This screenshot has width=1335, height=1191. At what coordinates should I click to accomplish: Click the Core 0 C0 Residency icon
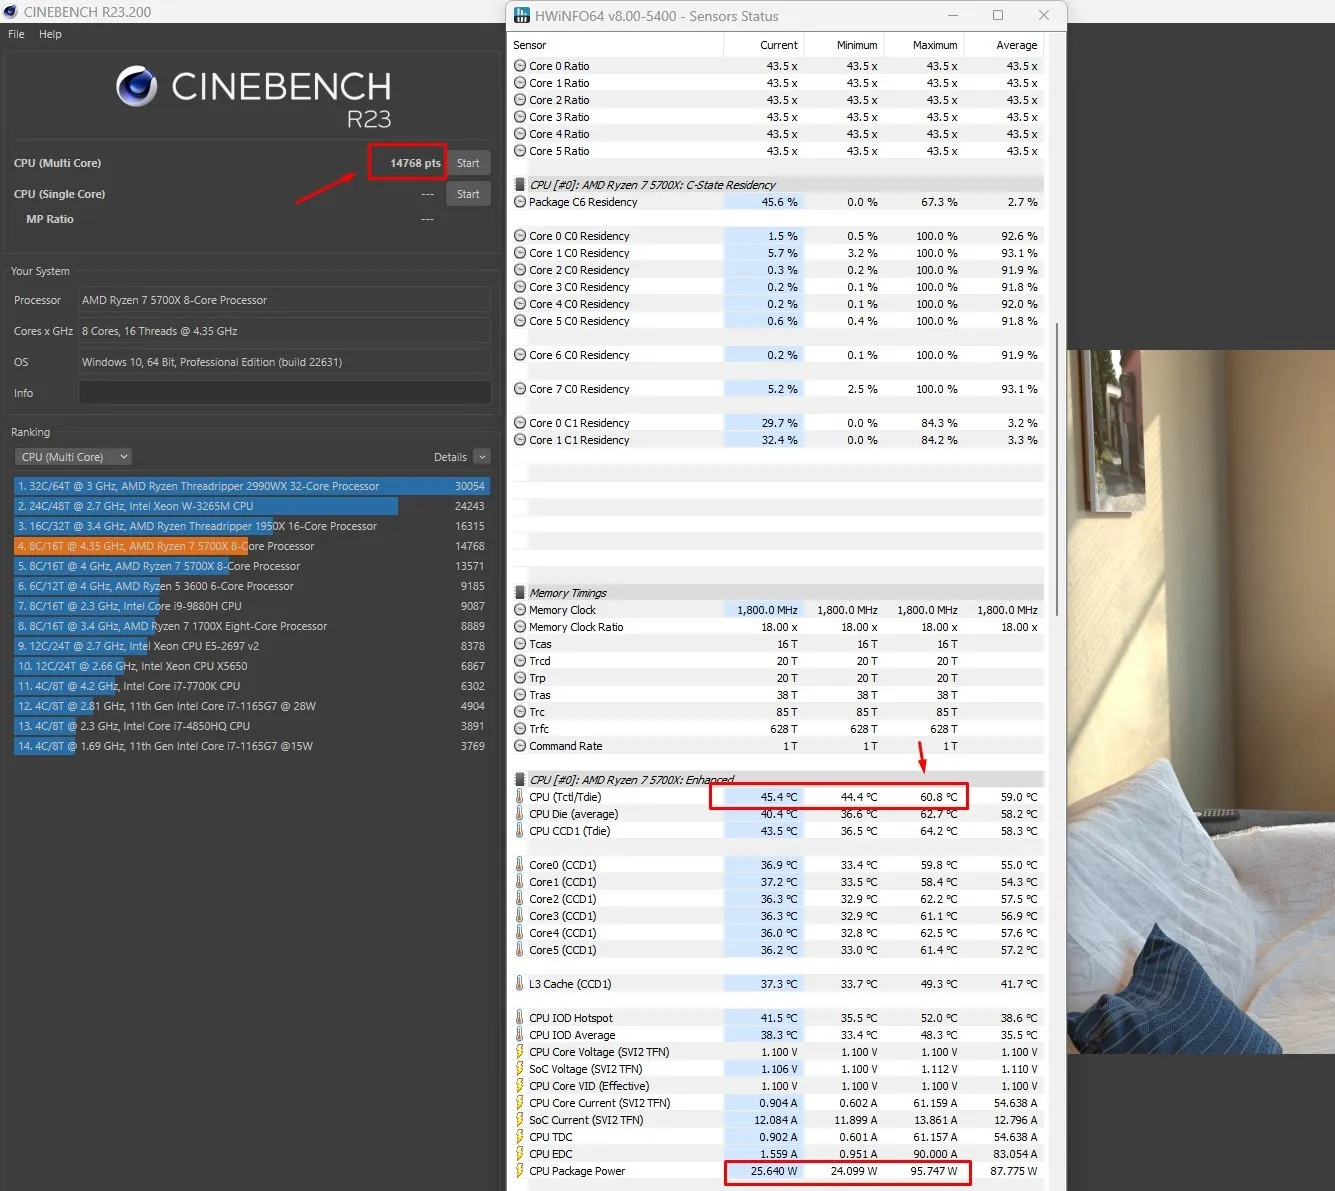(x=520, y=236)
